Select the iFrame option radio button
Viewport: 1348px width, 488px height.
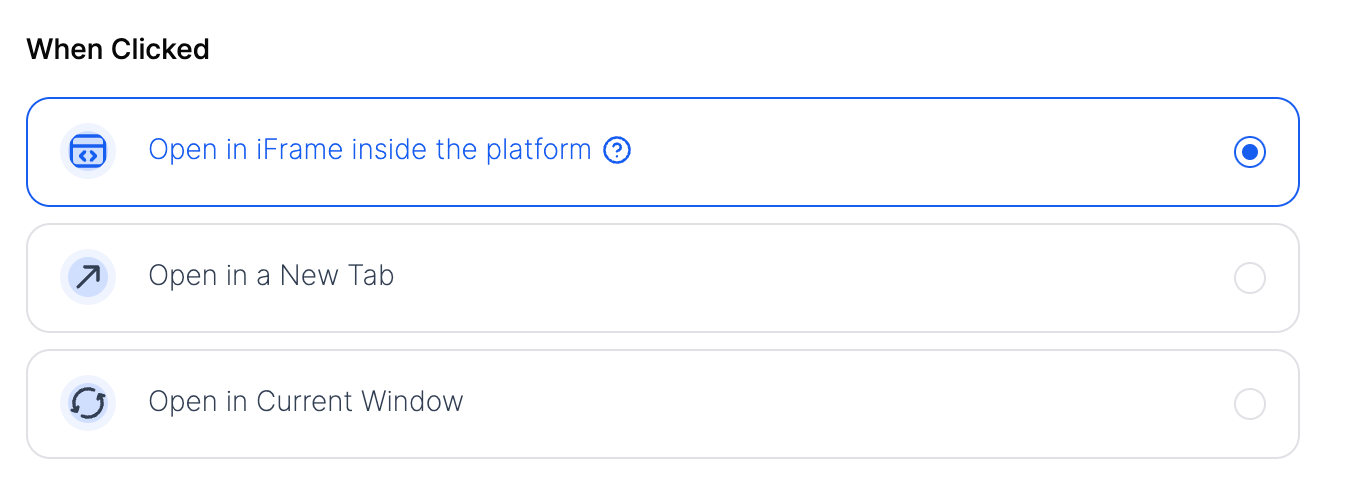[1249, 152]
